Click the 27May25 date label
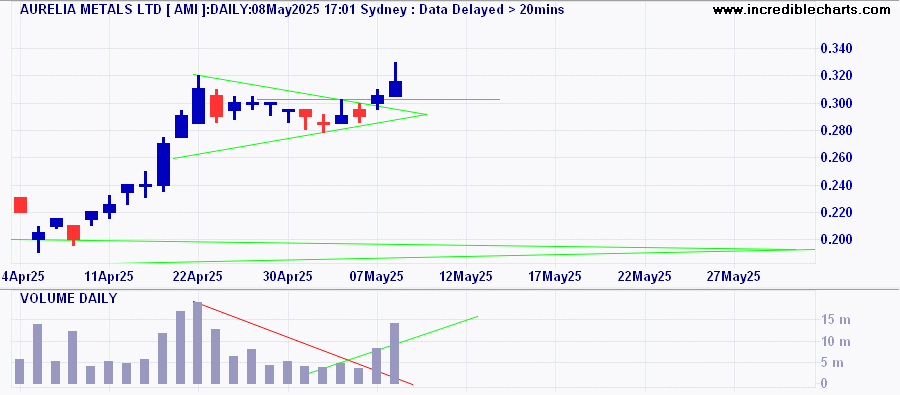The image size is (900, 395). 734,276
